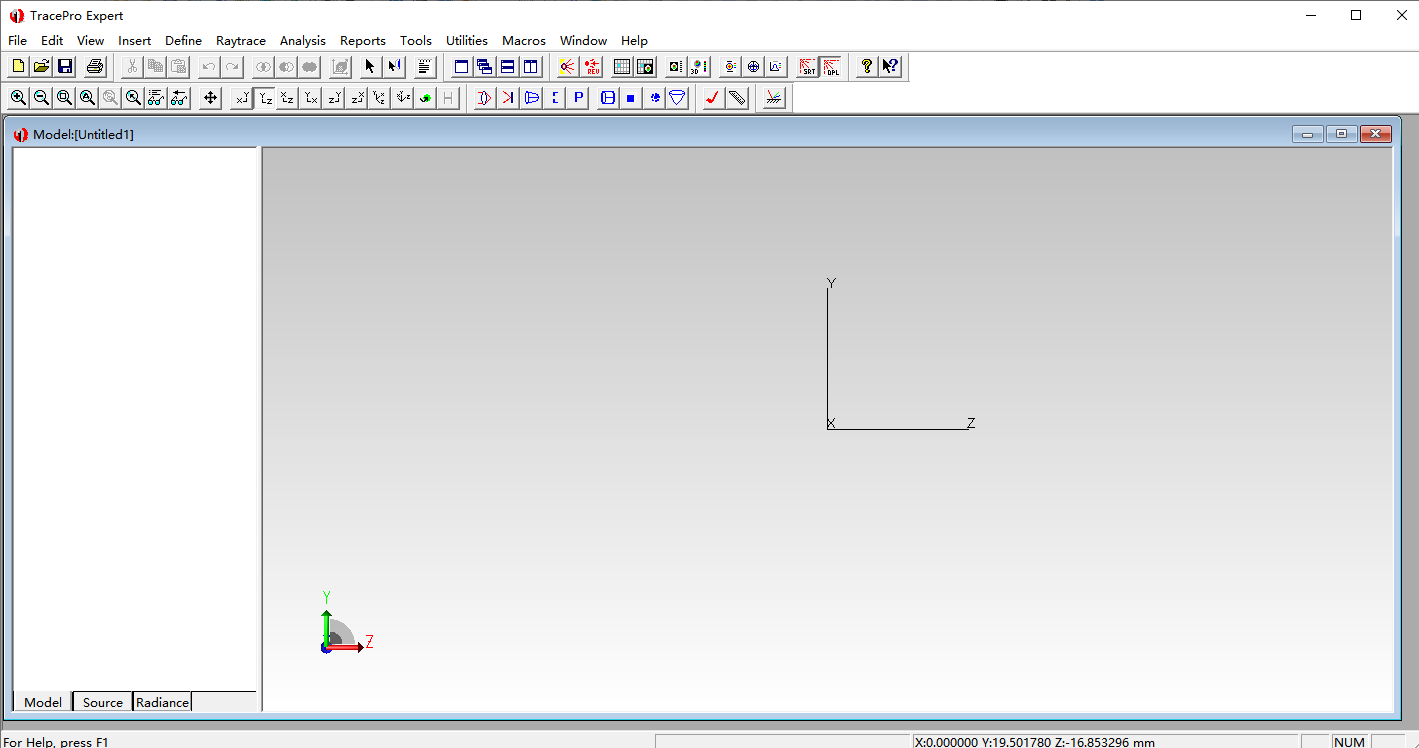1419x748 pixels.
Task: Click the surface reflection rays icon
Action: click(x=774, y=97)
